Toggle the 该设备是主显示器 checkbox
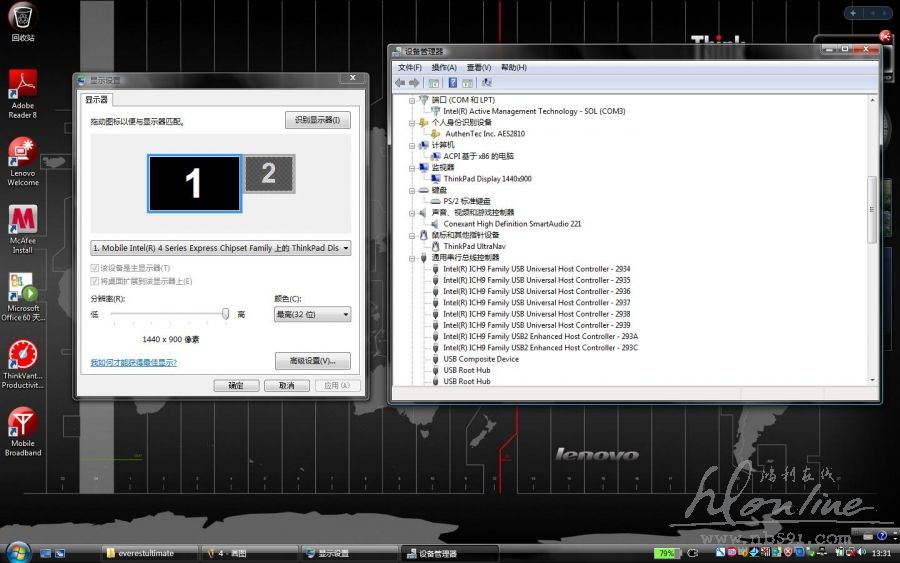900x563 pixels. pos(96,269)
